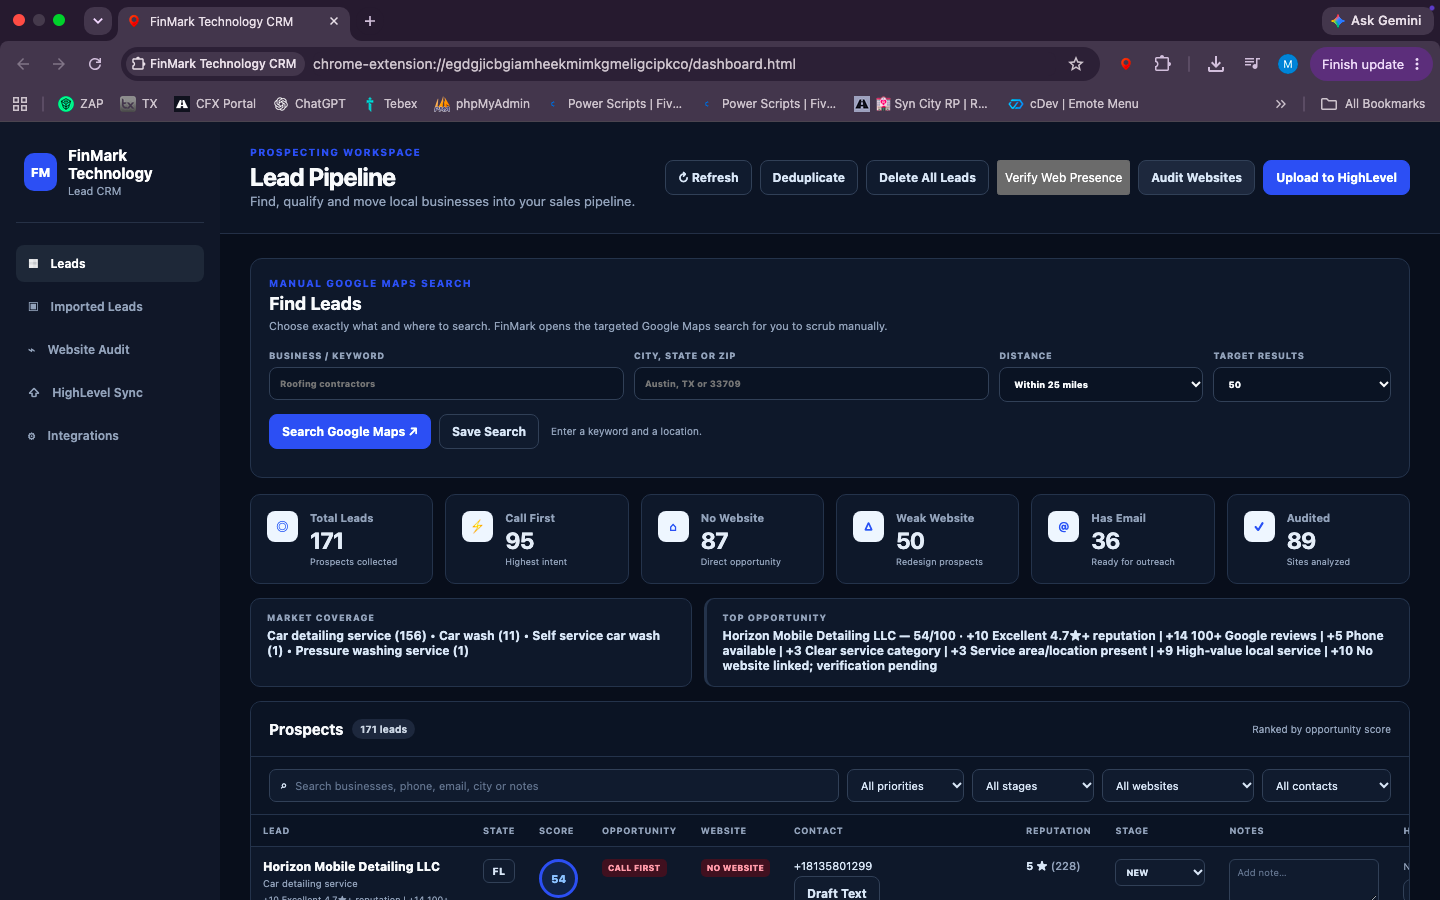Open the media control icon in the toolbar
The height and width of the screenshot is (900, 1440).
tap(1252, 64)
